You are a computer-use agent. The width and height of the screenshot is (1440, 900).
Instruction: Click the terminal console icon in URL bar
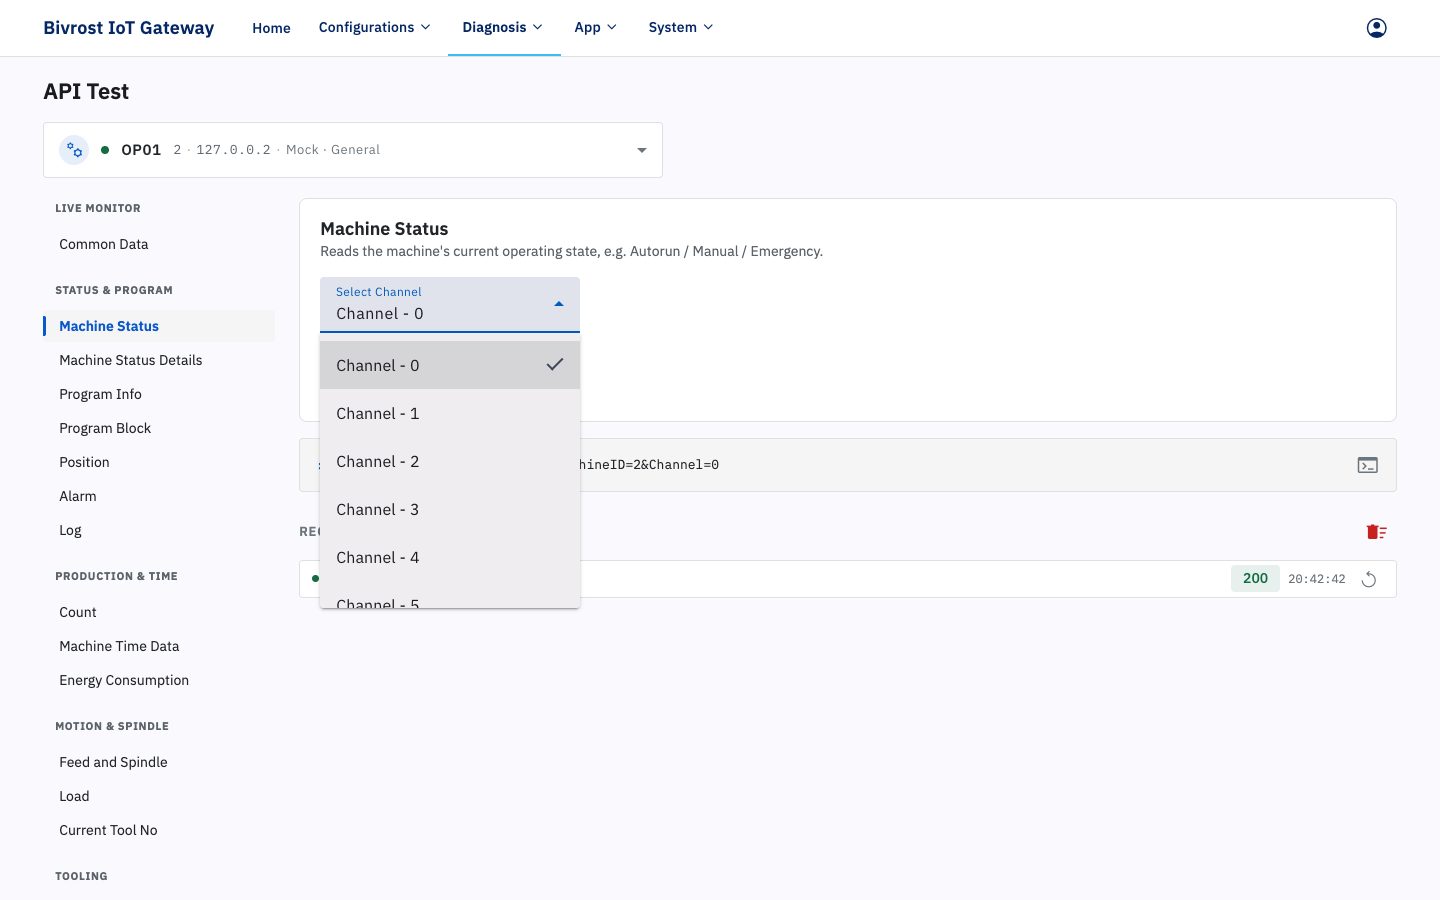1367,465
